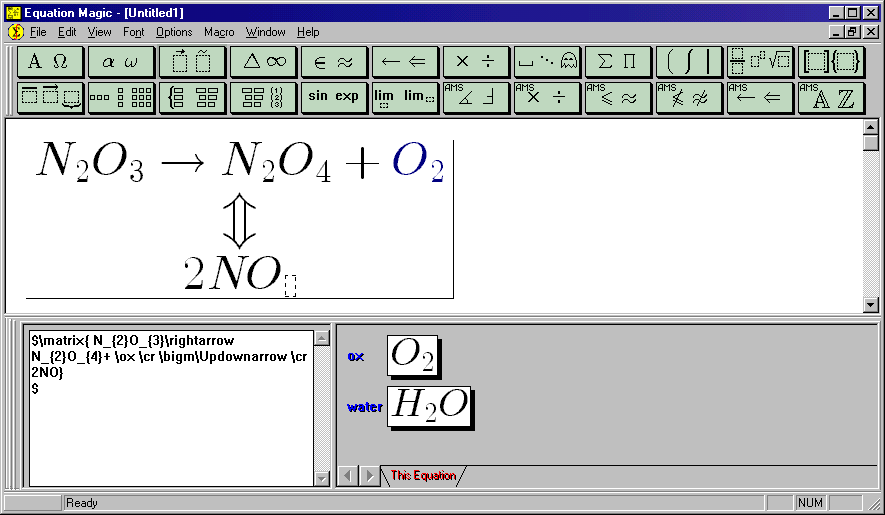The height and width of the screenshot is (515, 885).
Task: Open the AMS times divide operators palette
Action: 547,98
